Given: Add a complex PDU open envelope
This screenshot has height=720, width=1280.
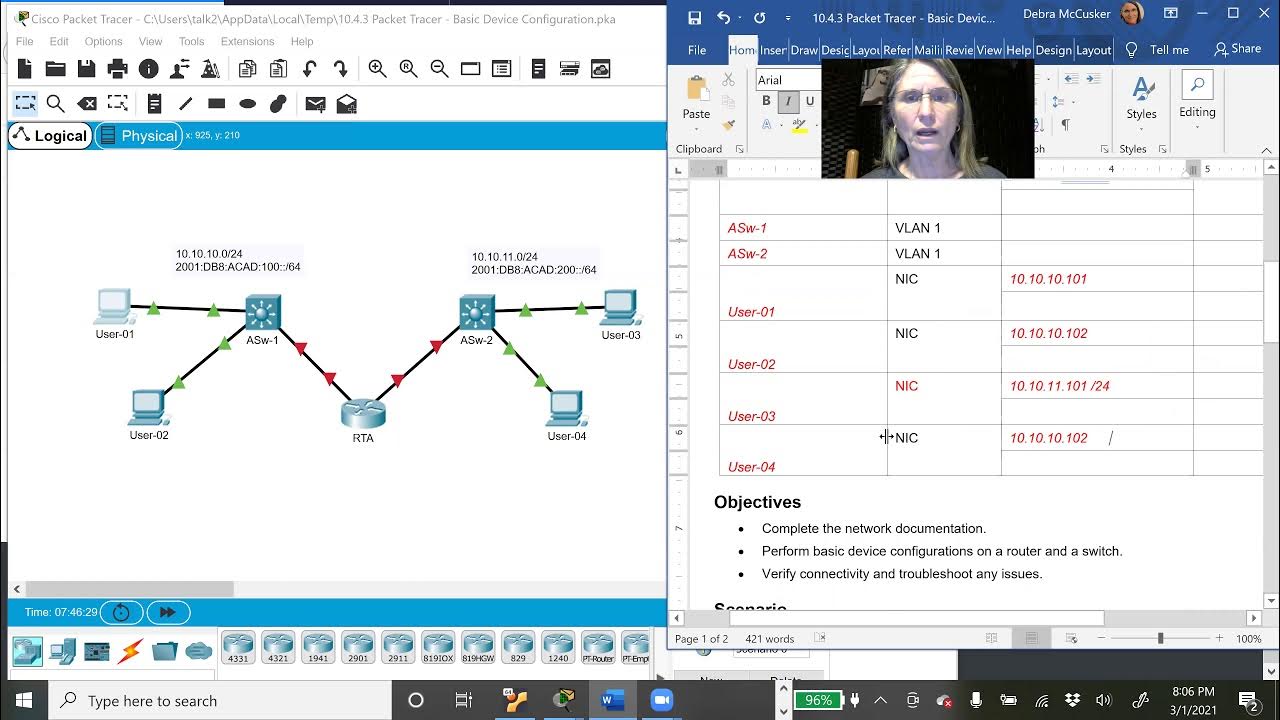Looking at the screenshot, I should tap(346, 103).
